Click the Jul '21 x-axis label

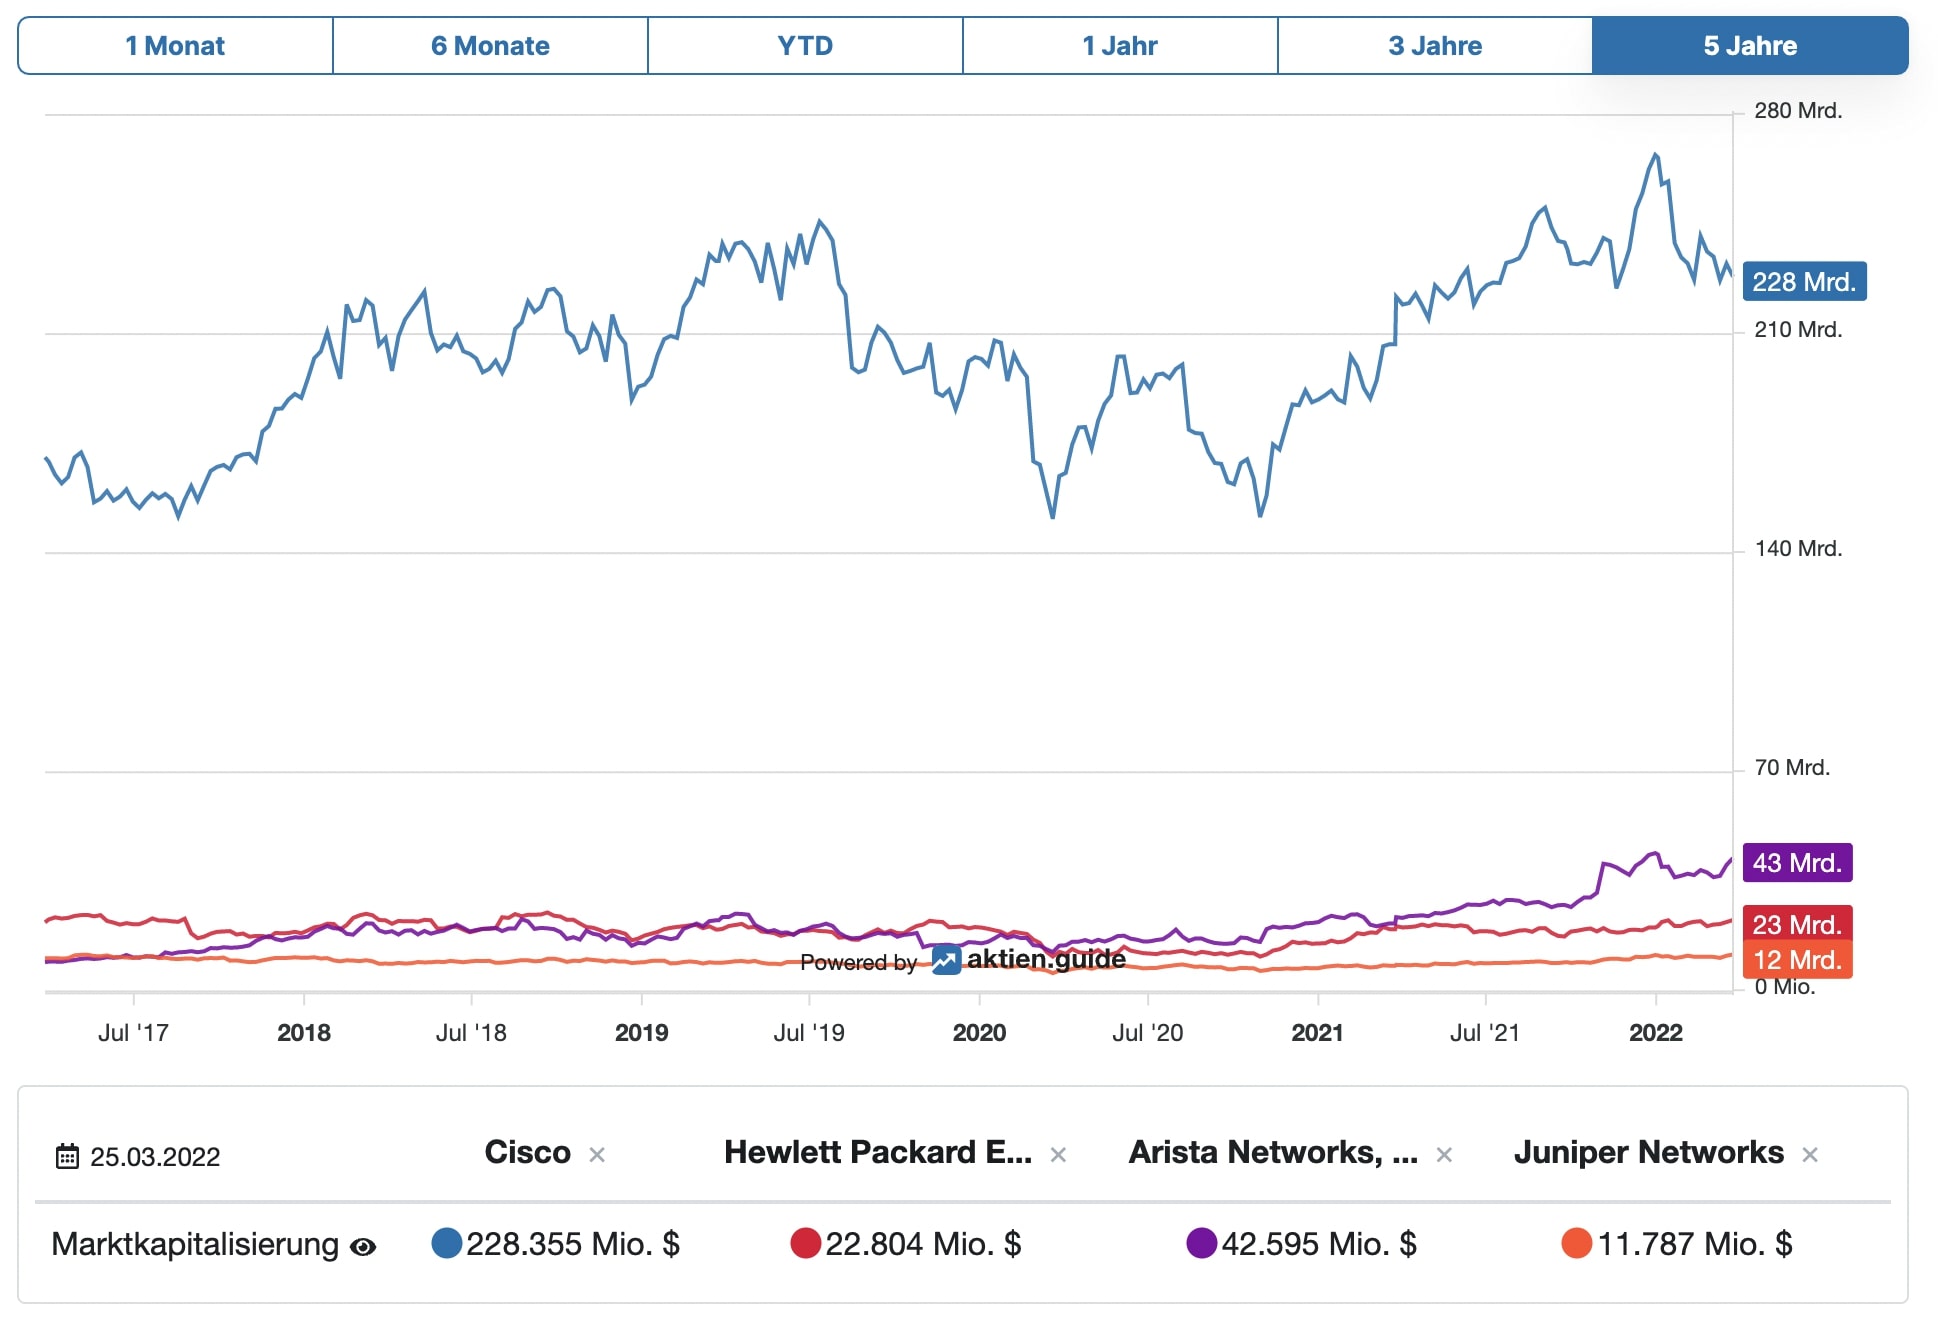click(1485, 1033)
